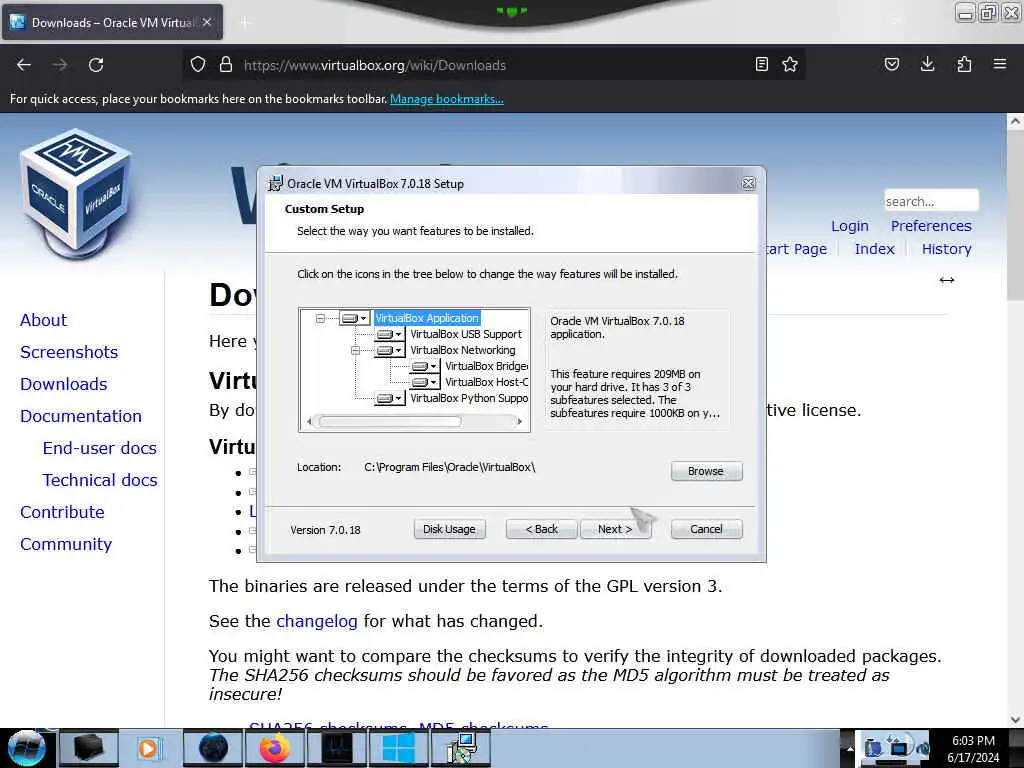Screen dimensions: 1024x768
Task: Bookmark this page with the star icon
Action: tap(790, 64)
